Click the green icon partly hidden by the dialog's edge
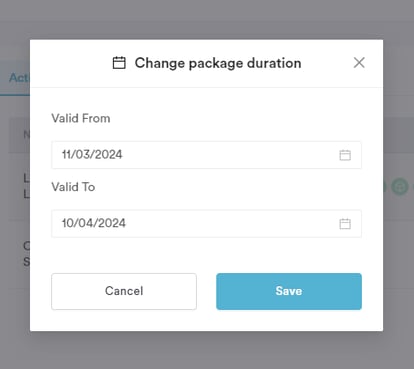Screen dimensions: 414x369 [x=385, y=186]
